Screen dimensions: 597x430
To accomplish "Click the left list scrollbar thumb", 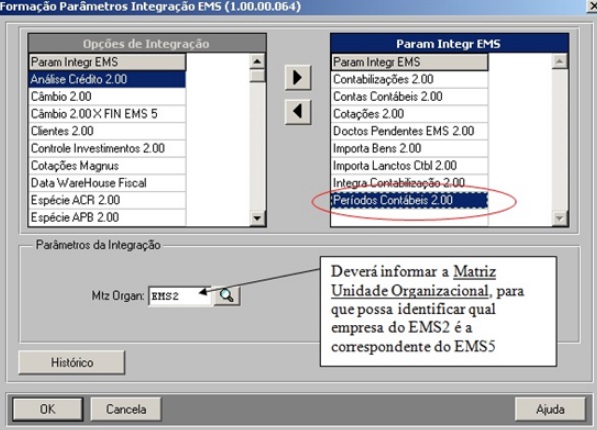I will (258, 75).
